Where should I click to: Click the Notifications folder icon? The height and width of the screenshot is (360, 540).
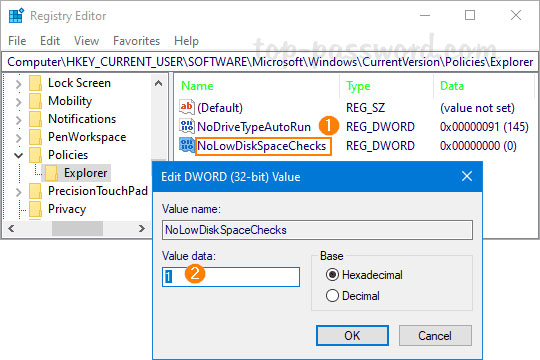[x=36, y=119]
